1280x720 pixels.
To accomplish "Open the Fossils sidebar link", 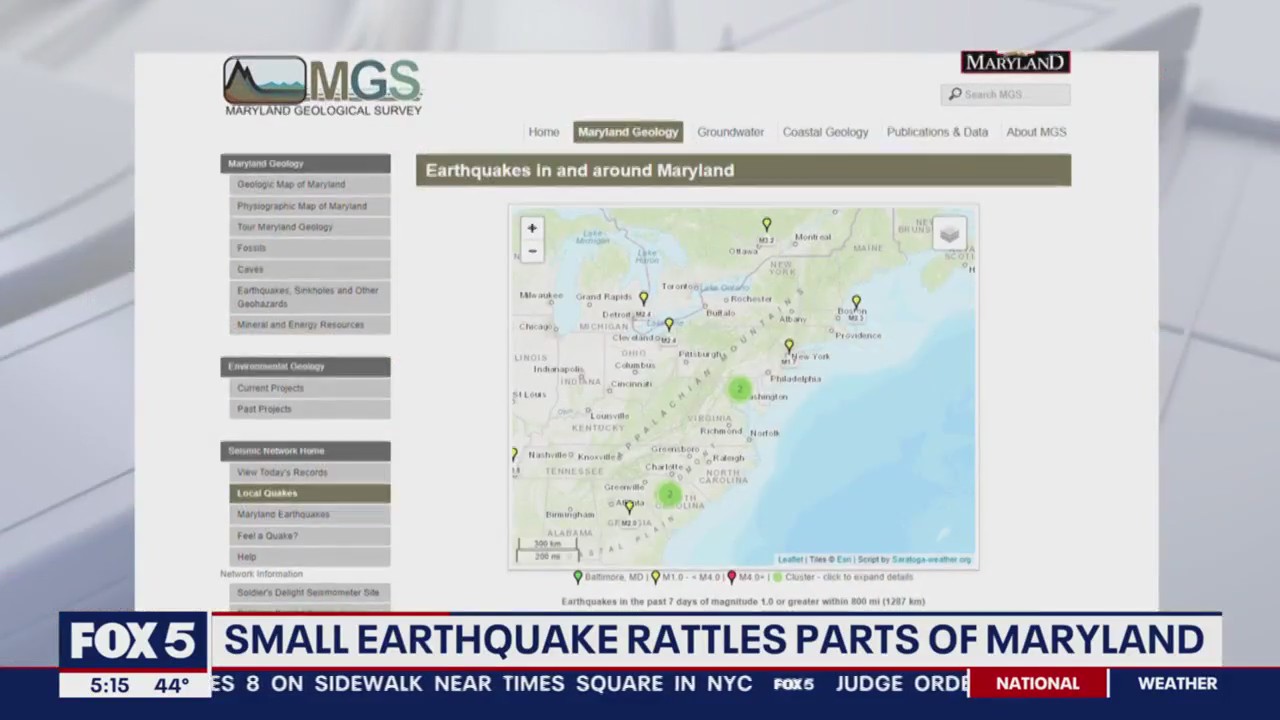I will point(310,248).
